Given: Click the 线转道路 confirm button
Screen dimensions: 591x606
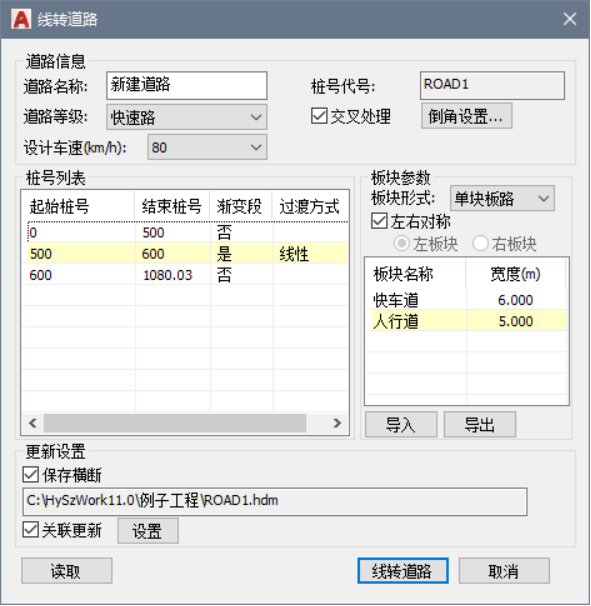Looking at the screenshot, I should coord(403,570).
